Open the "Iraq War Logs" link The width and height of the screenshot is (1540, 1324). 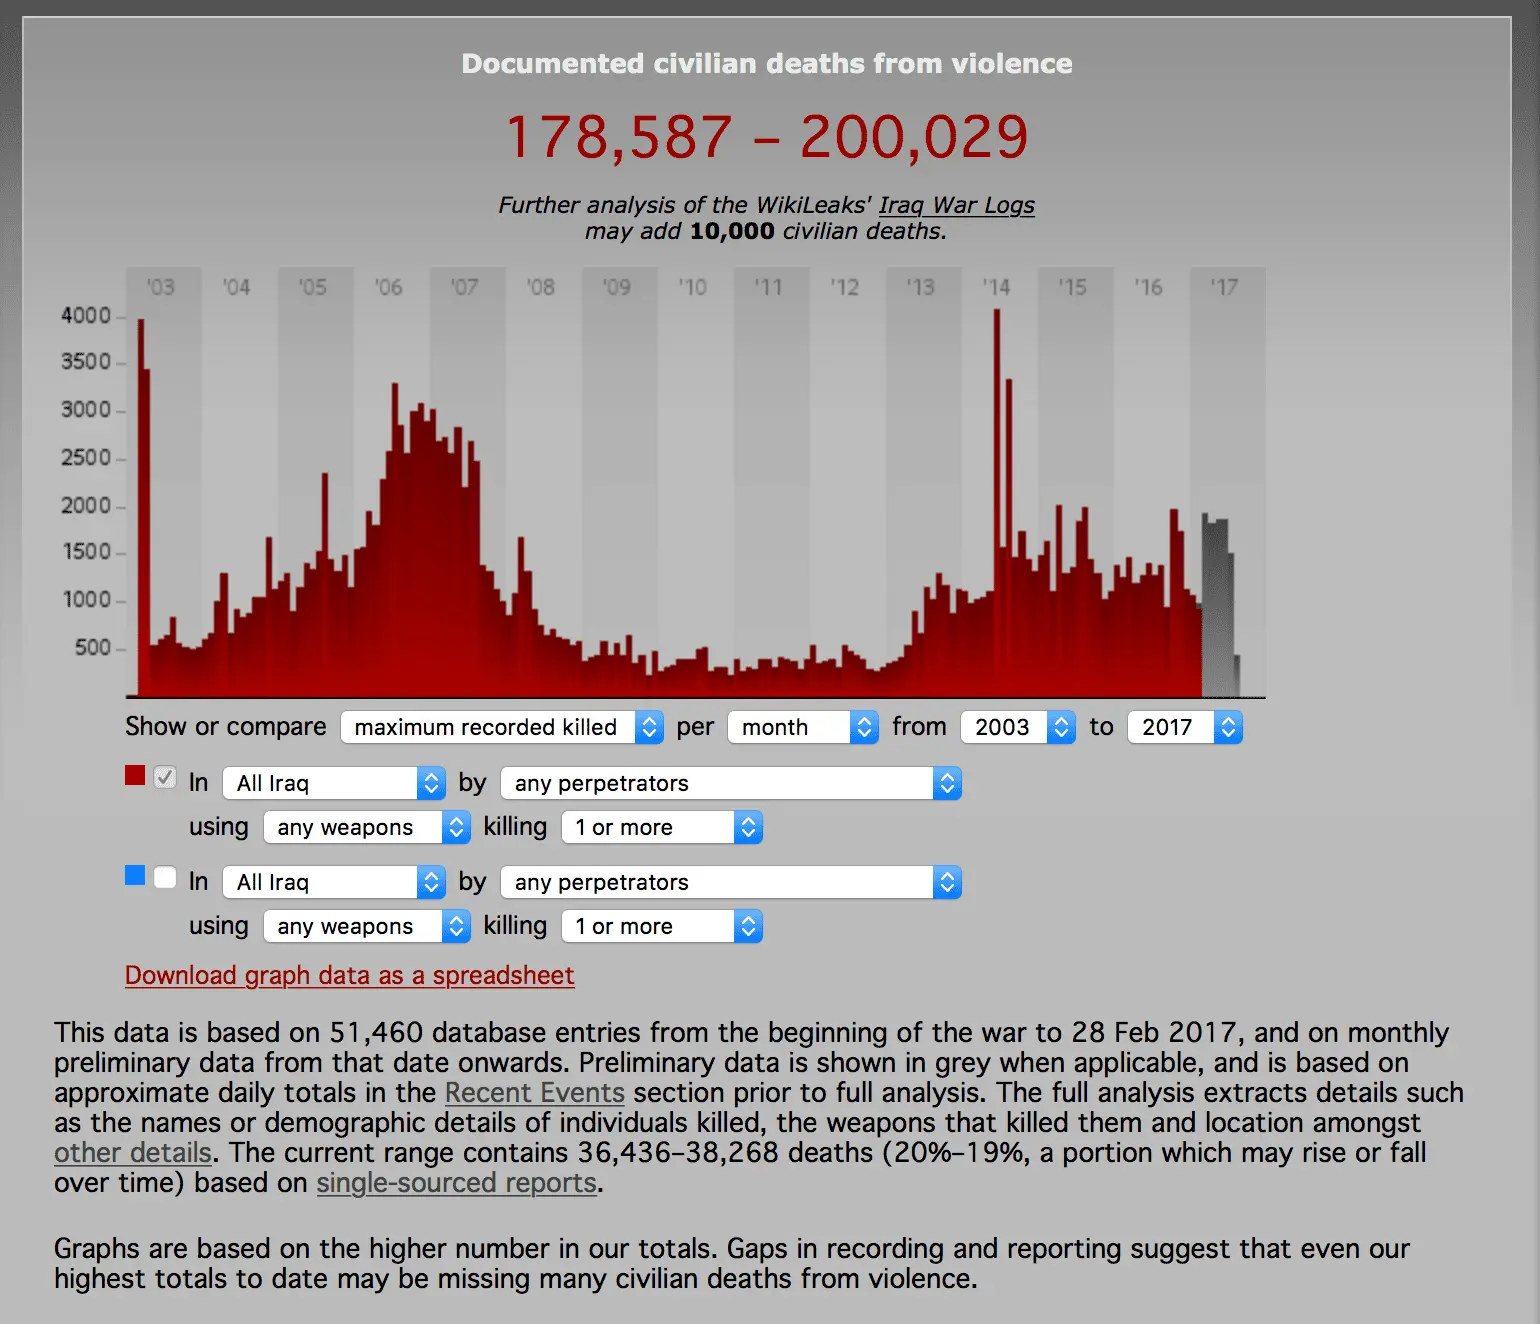coord(955,205)
